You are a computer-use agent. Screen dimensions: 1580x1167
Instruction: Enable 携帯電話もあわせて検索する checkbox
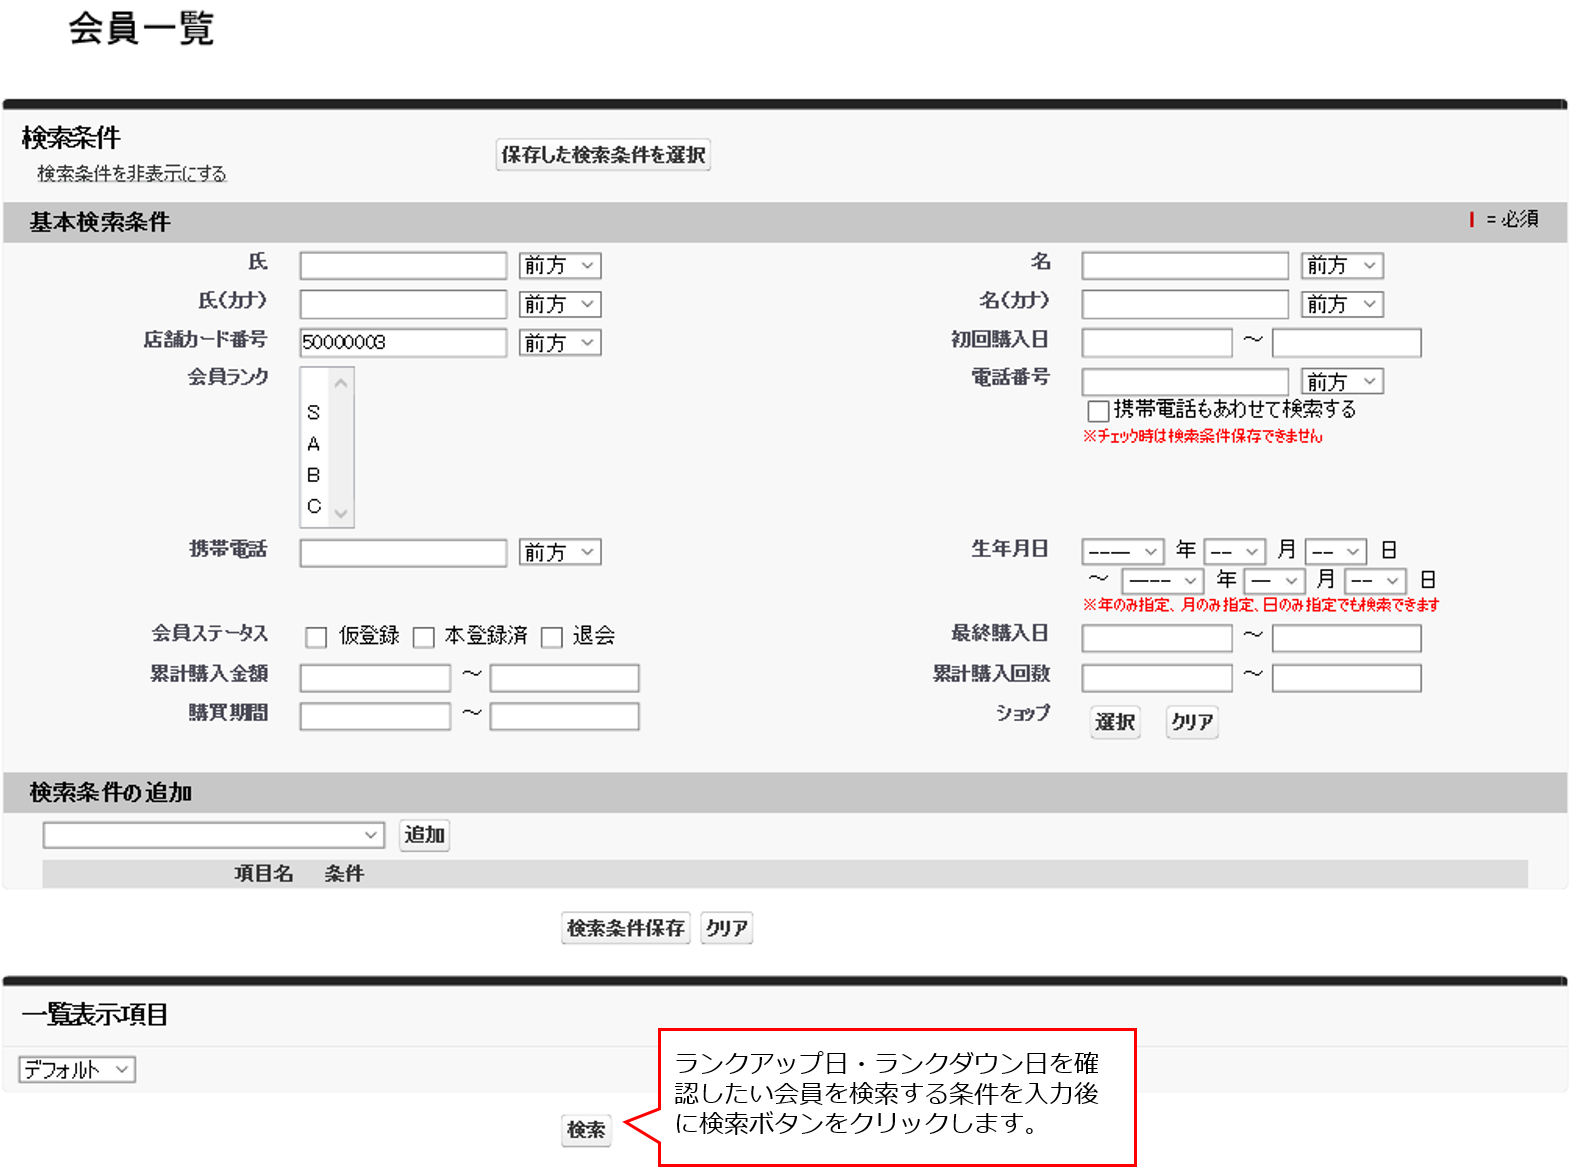coord(1098,411)
